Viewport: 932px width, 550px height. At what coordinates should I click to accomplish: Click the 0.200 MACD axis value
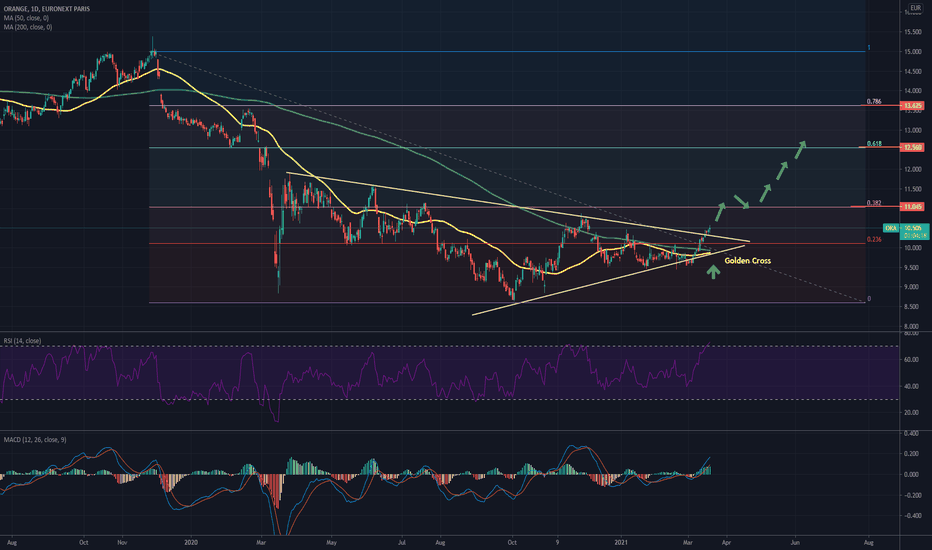[911, 454]
